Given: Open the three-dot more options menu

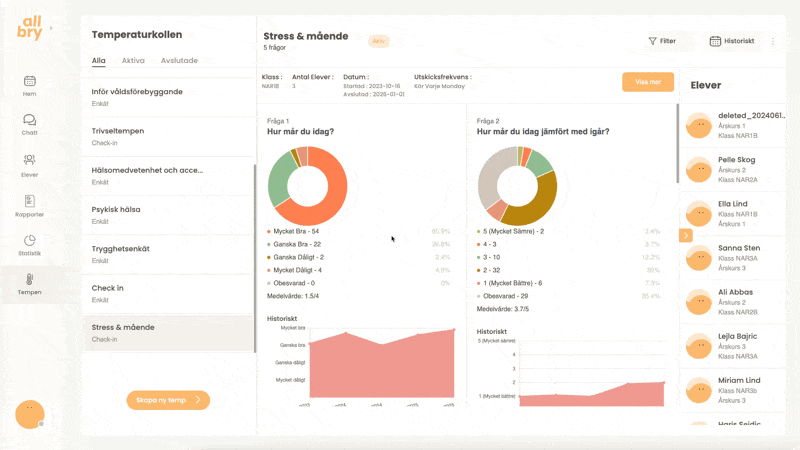Looking at the screenshot, I should tap(772, 41).
